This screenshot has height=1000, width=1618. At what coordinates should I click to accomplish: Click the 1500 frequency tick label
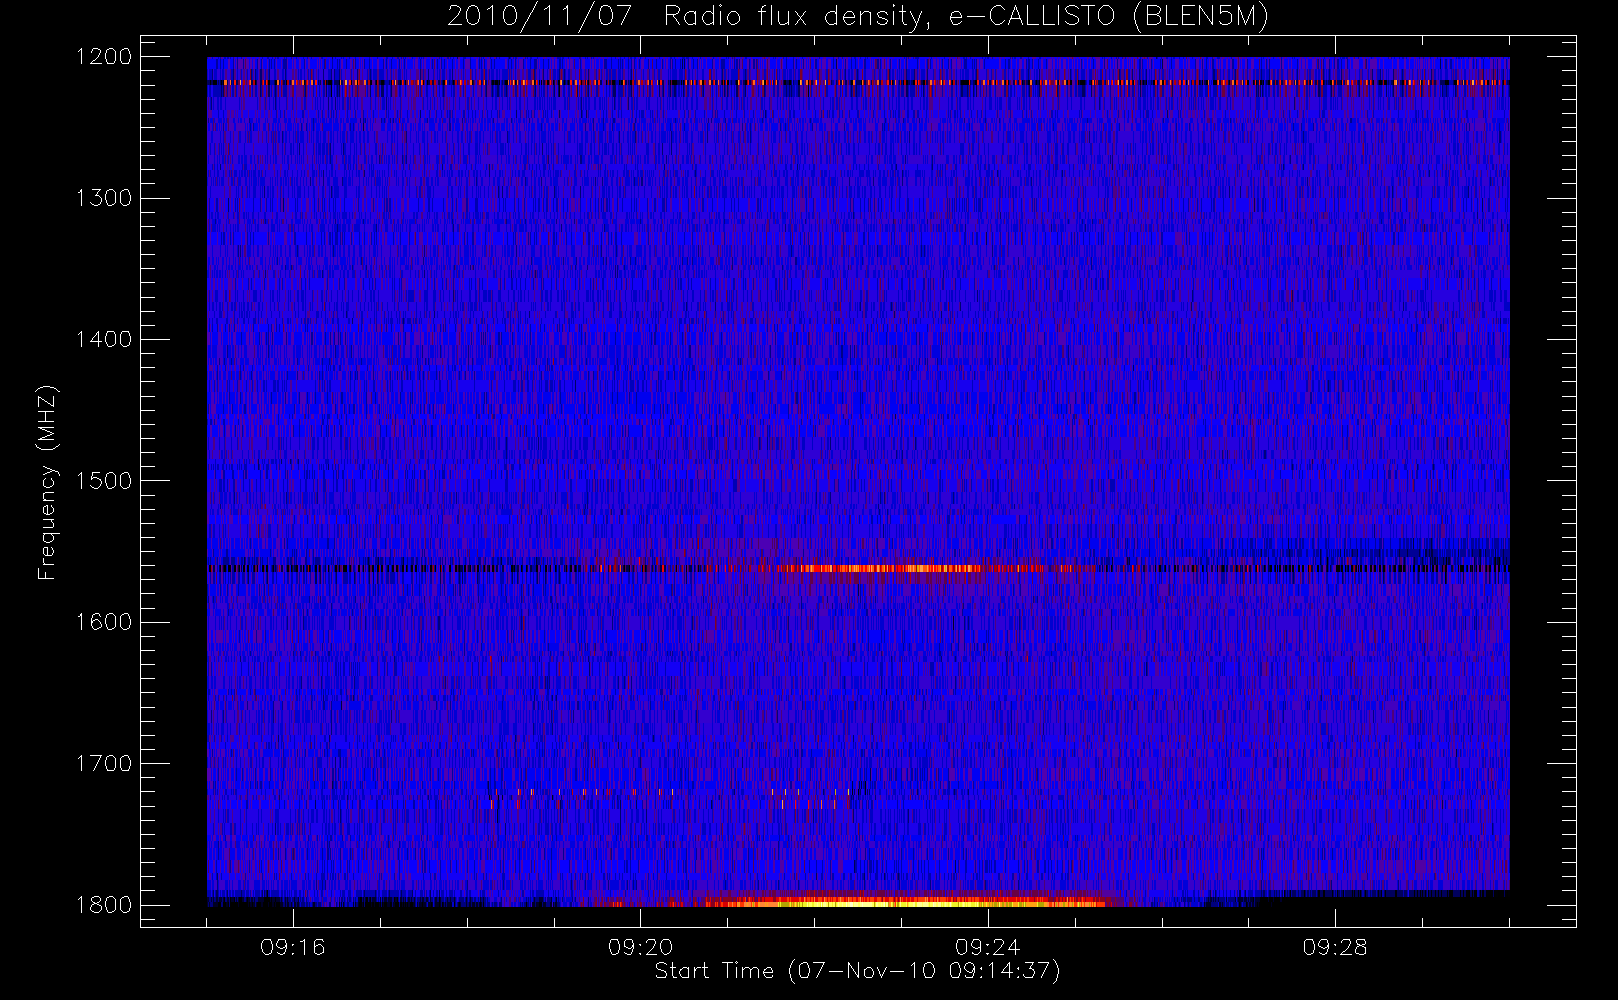104,481
